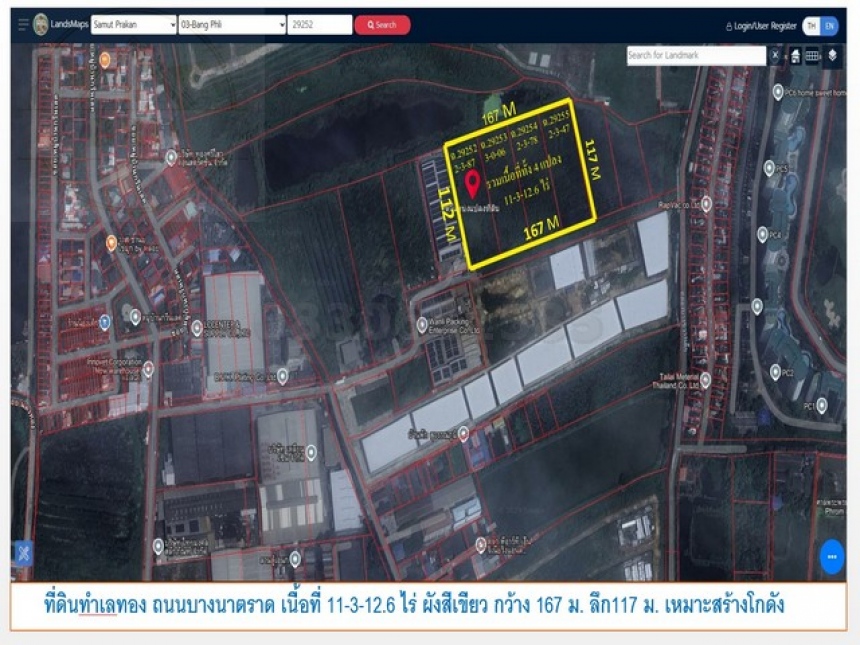Click the Search for Landmark input box
The image size is (860, 645).
tap(696, 56)
